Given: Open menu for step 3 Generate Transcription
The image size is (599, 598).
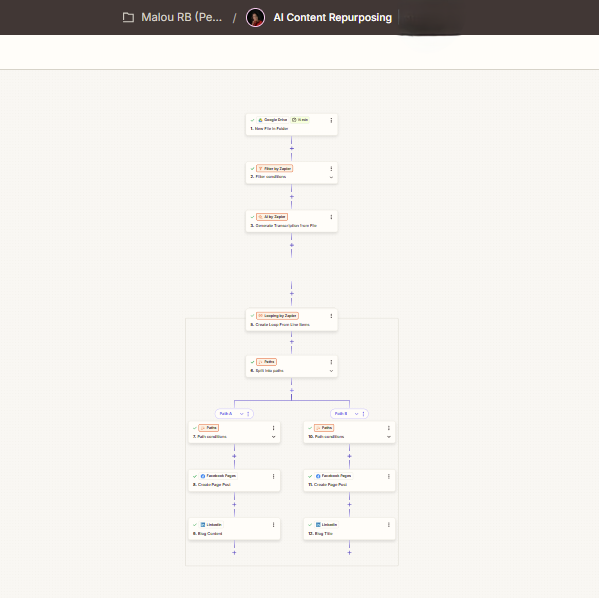Looking at the screenshot, I should point(331,217).
